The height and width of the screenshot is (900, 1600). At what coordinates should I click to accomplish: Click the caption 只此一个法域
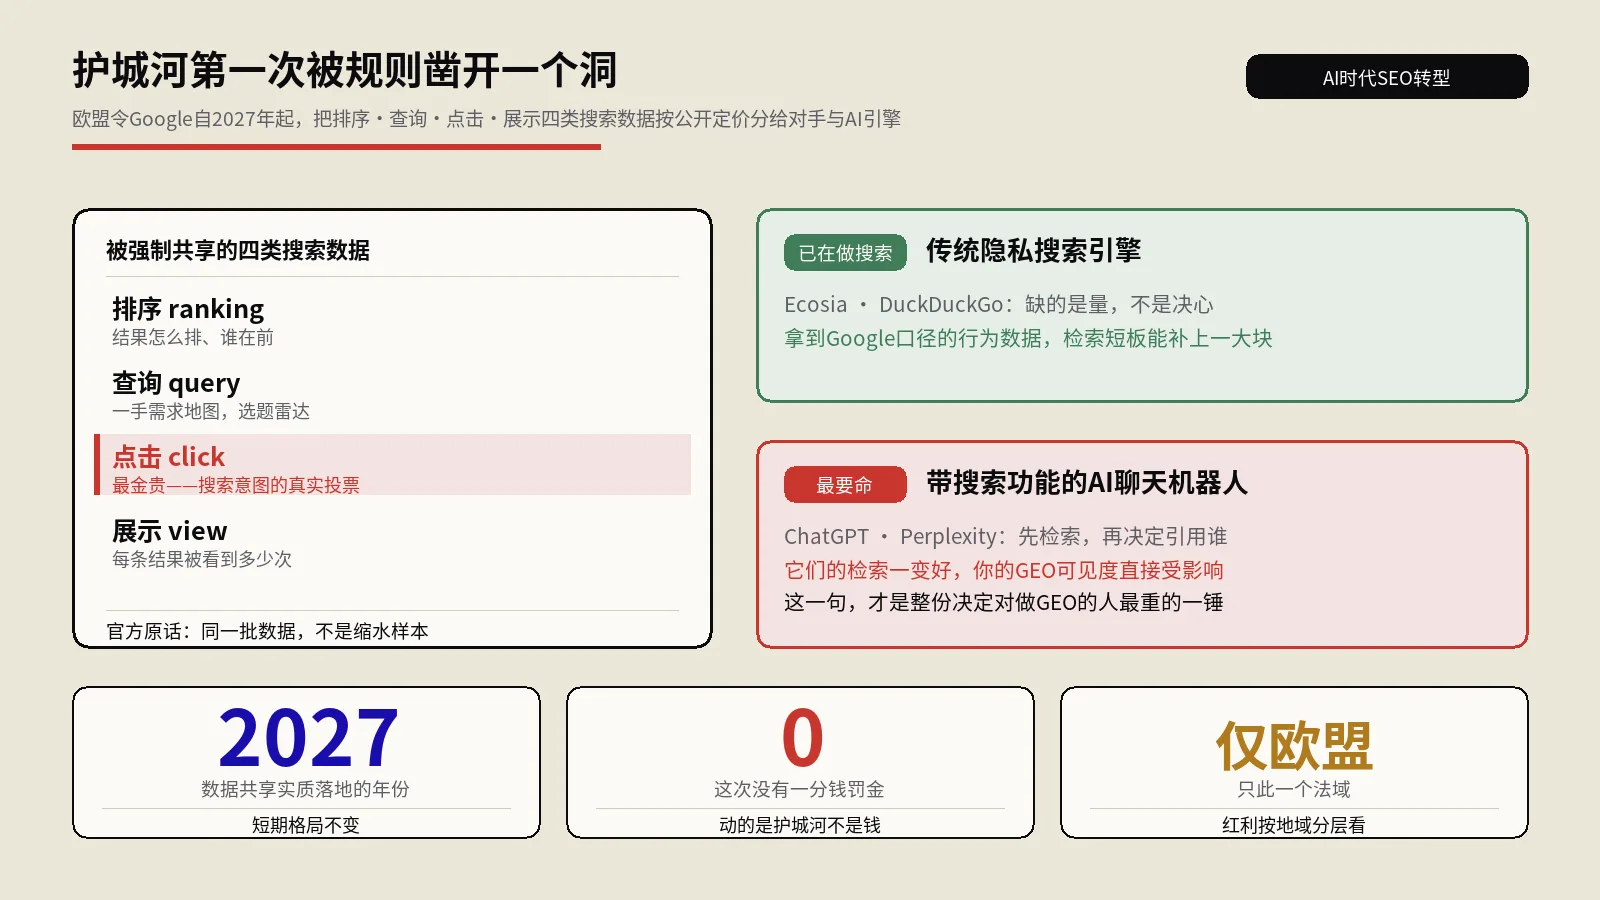pyautogui.click(x=1294, y=790)
